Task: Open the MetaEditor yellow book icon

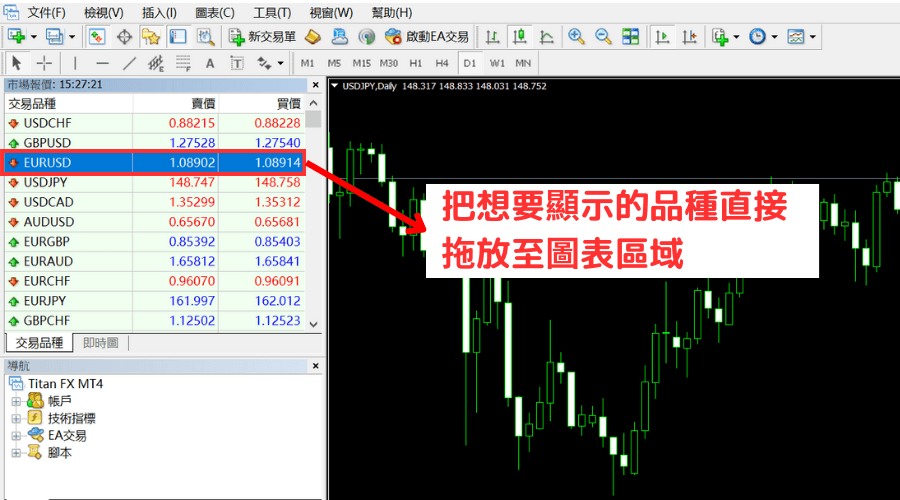Action: coord(313,37)
